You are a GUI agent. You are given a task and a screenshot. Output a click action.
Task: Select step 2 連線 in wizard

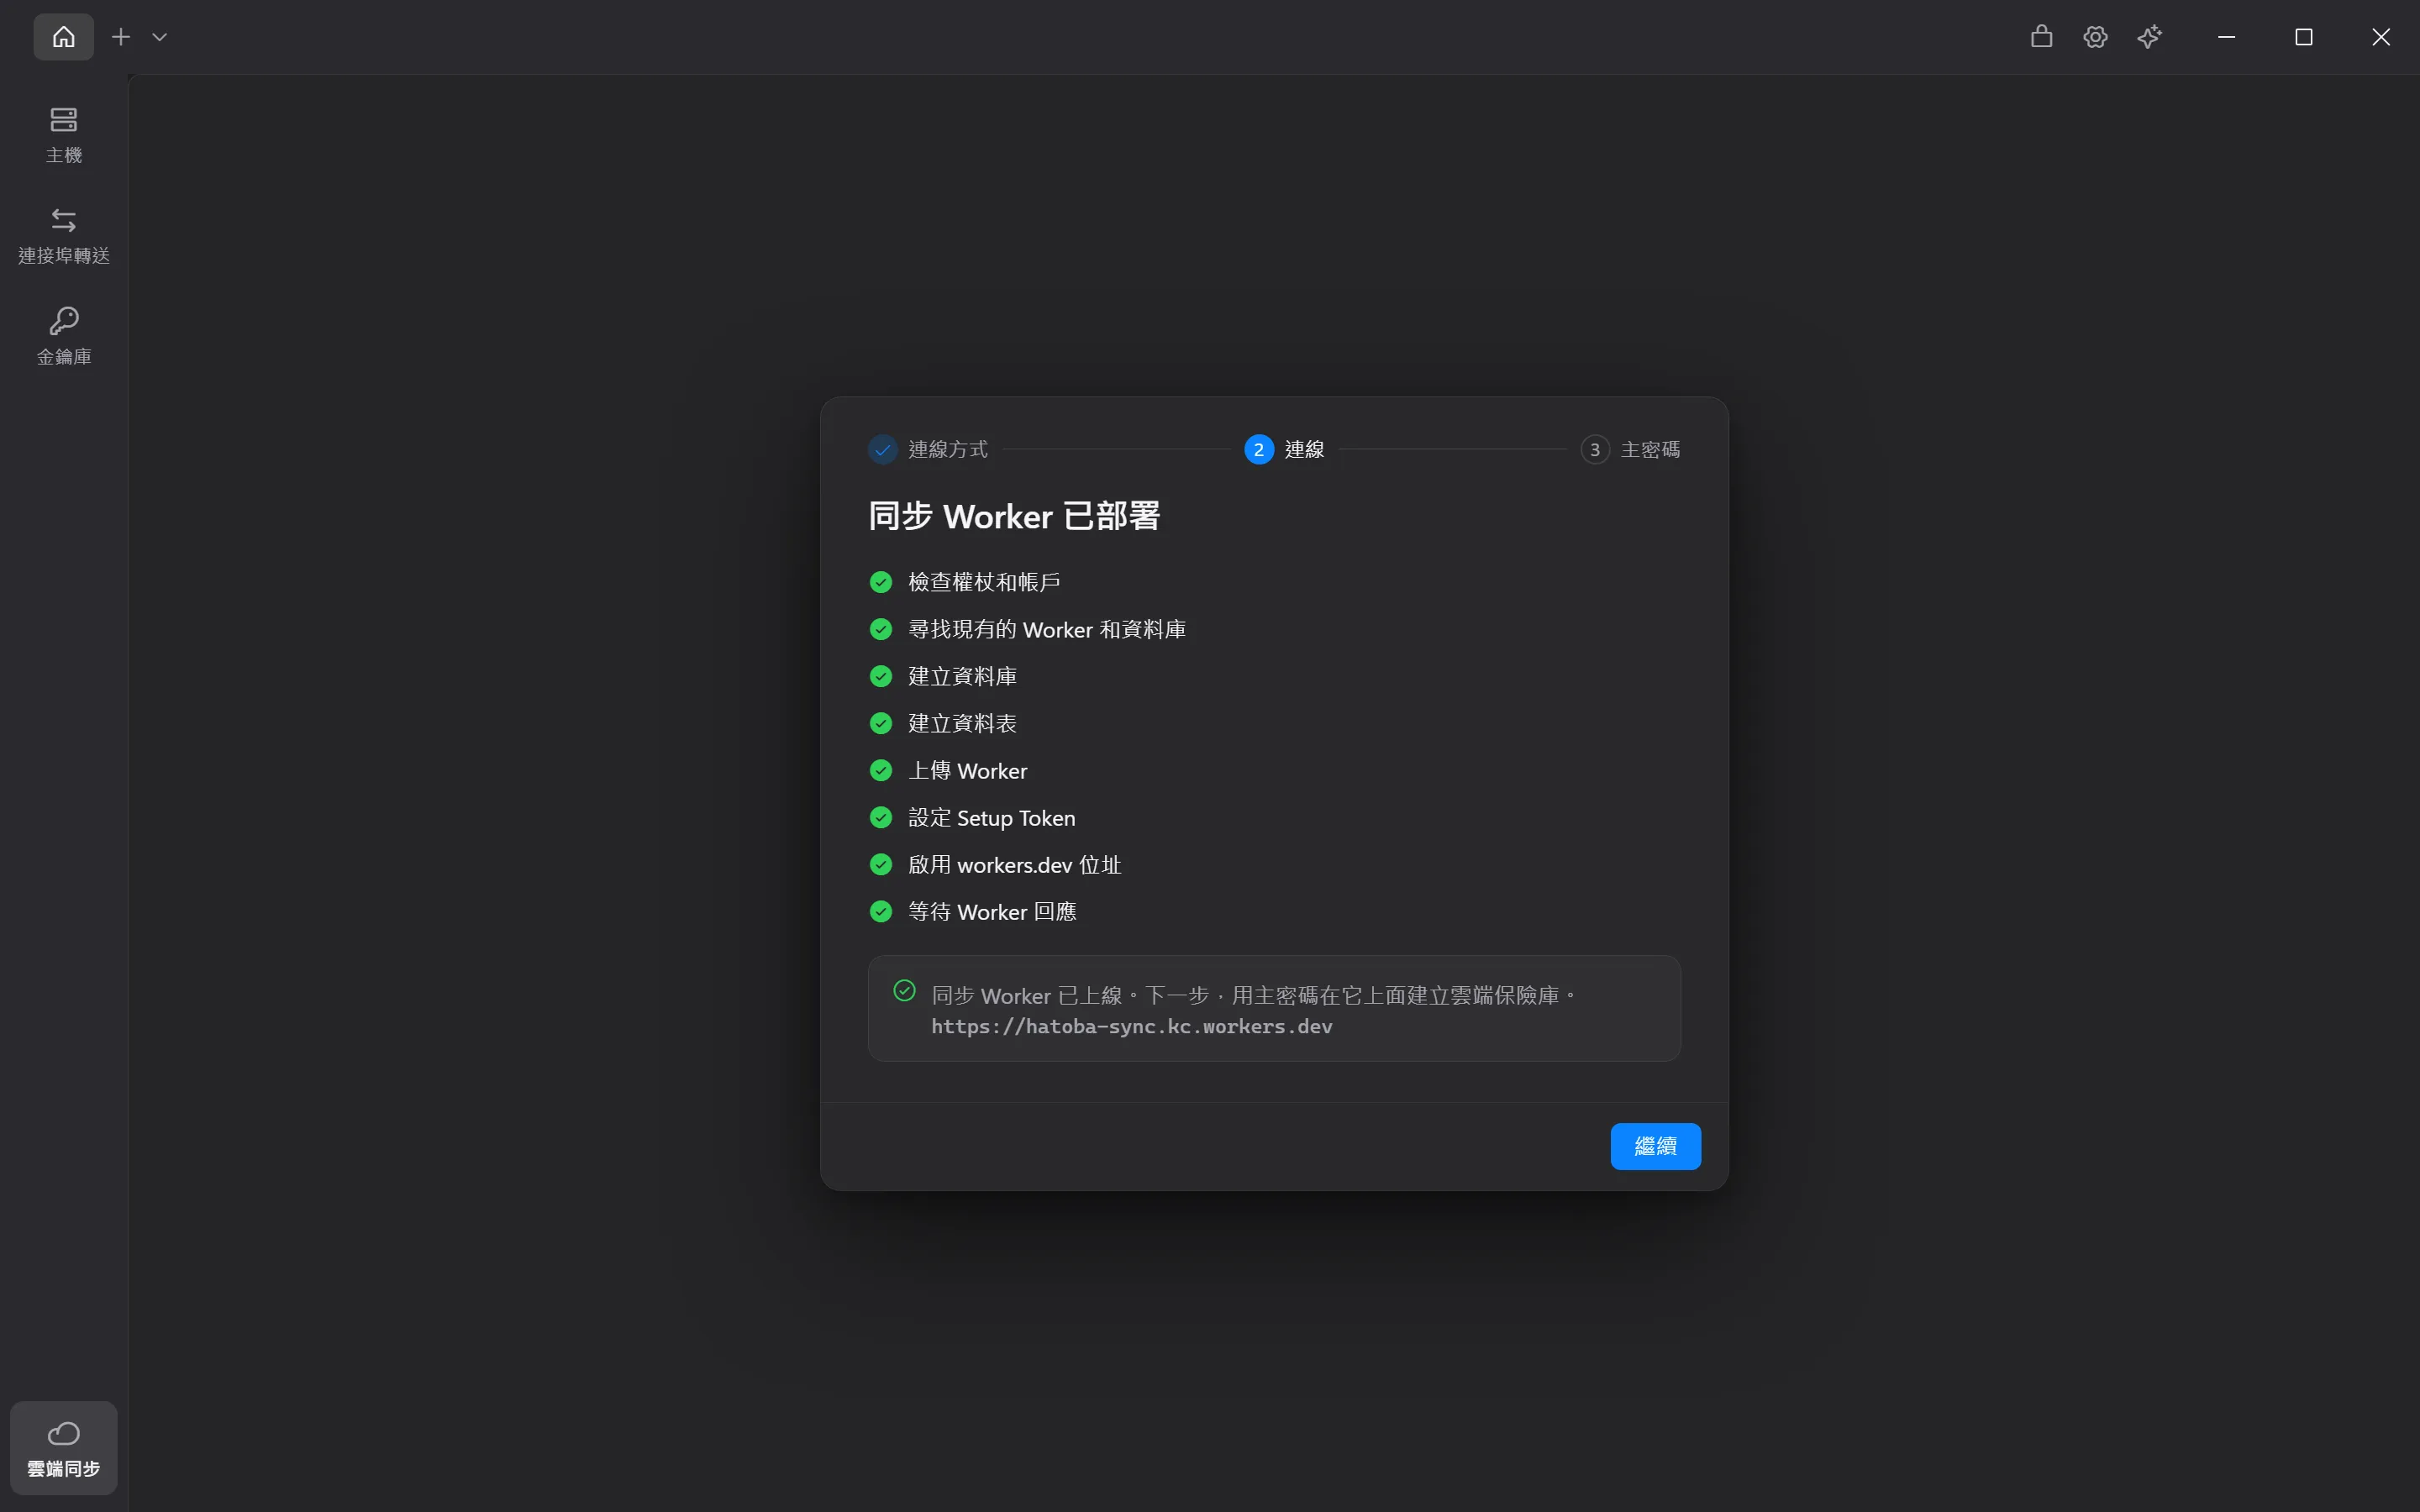tap(1284, 449)
